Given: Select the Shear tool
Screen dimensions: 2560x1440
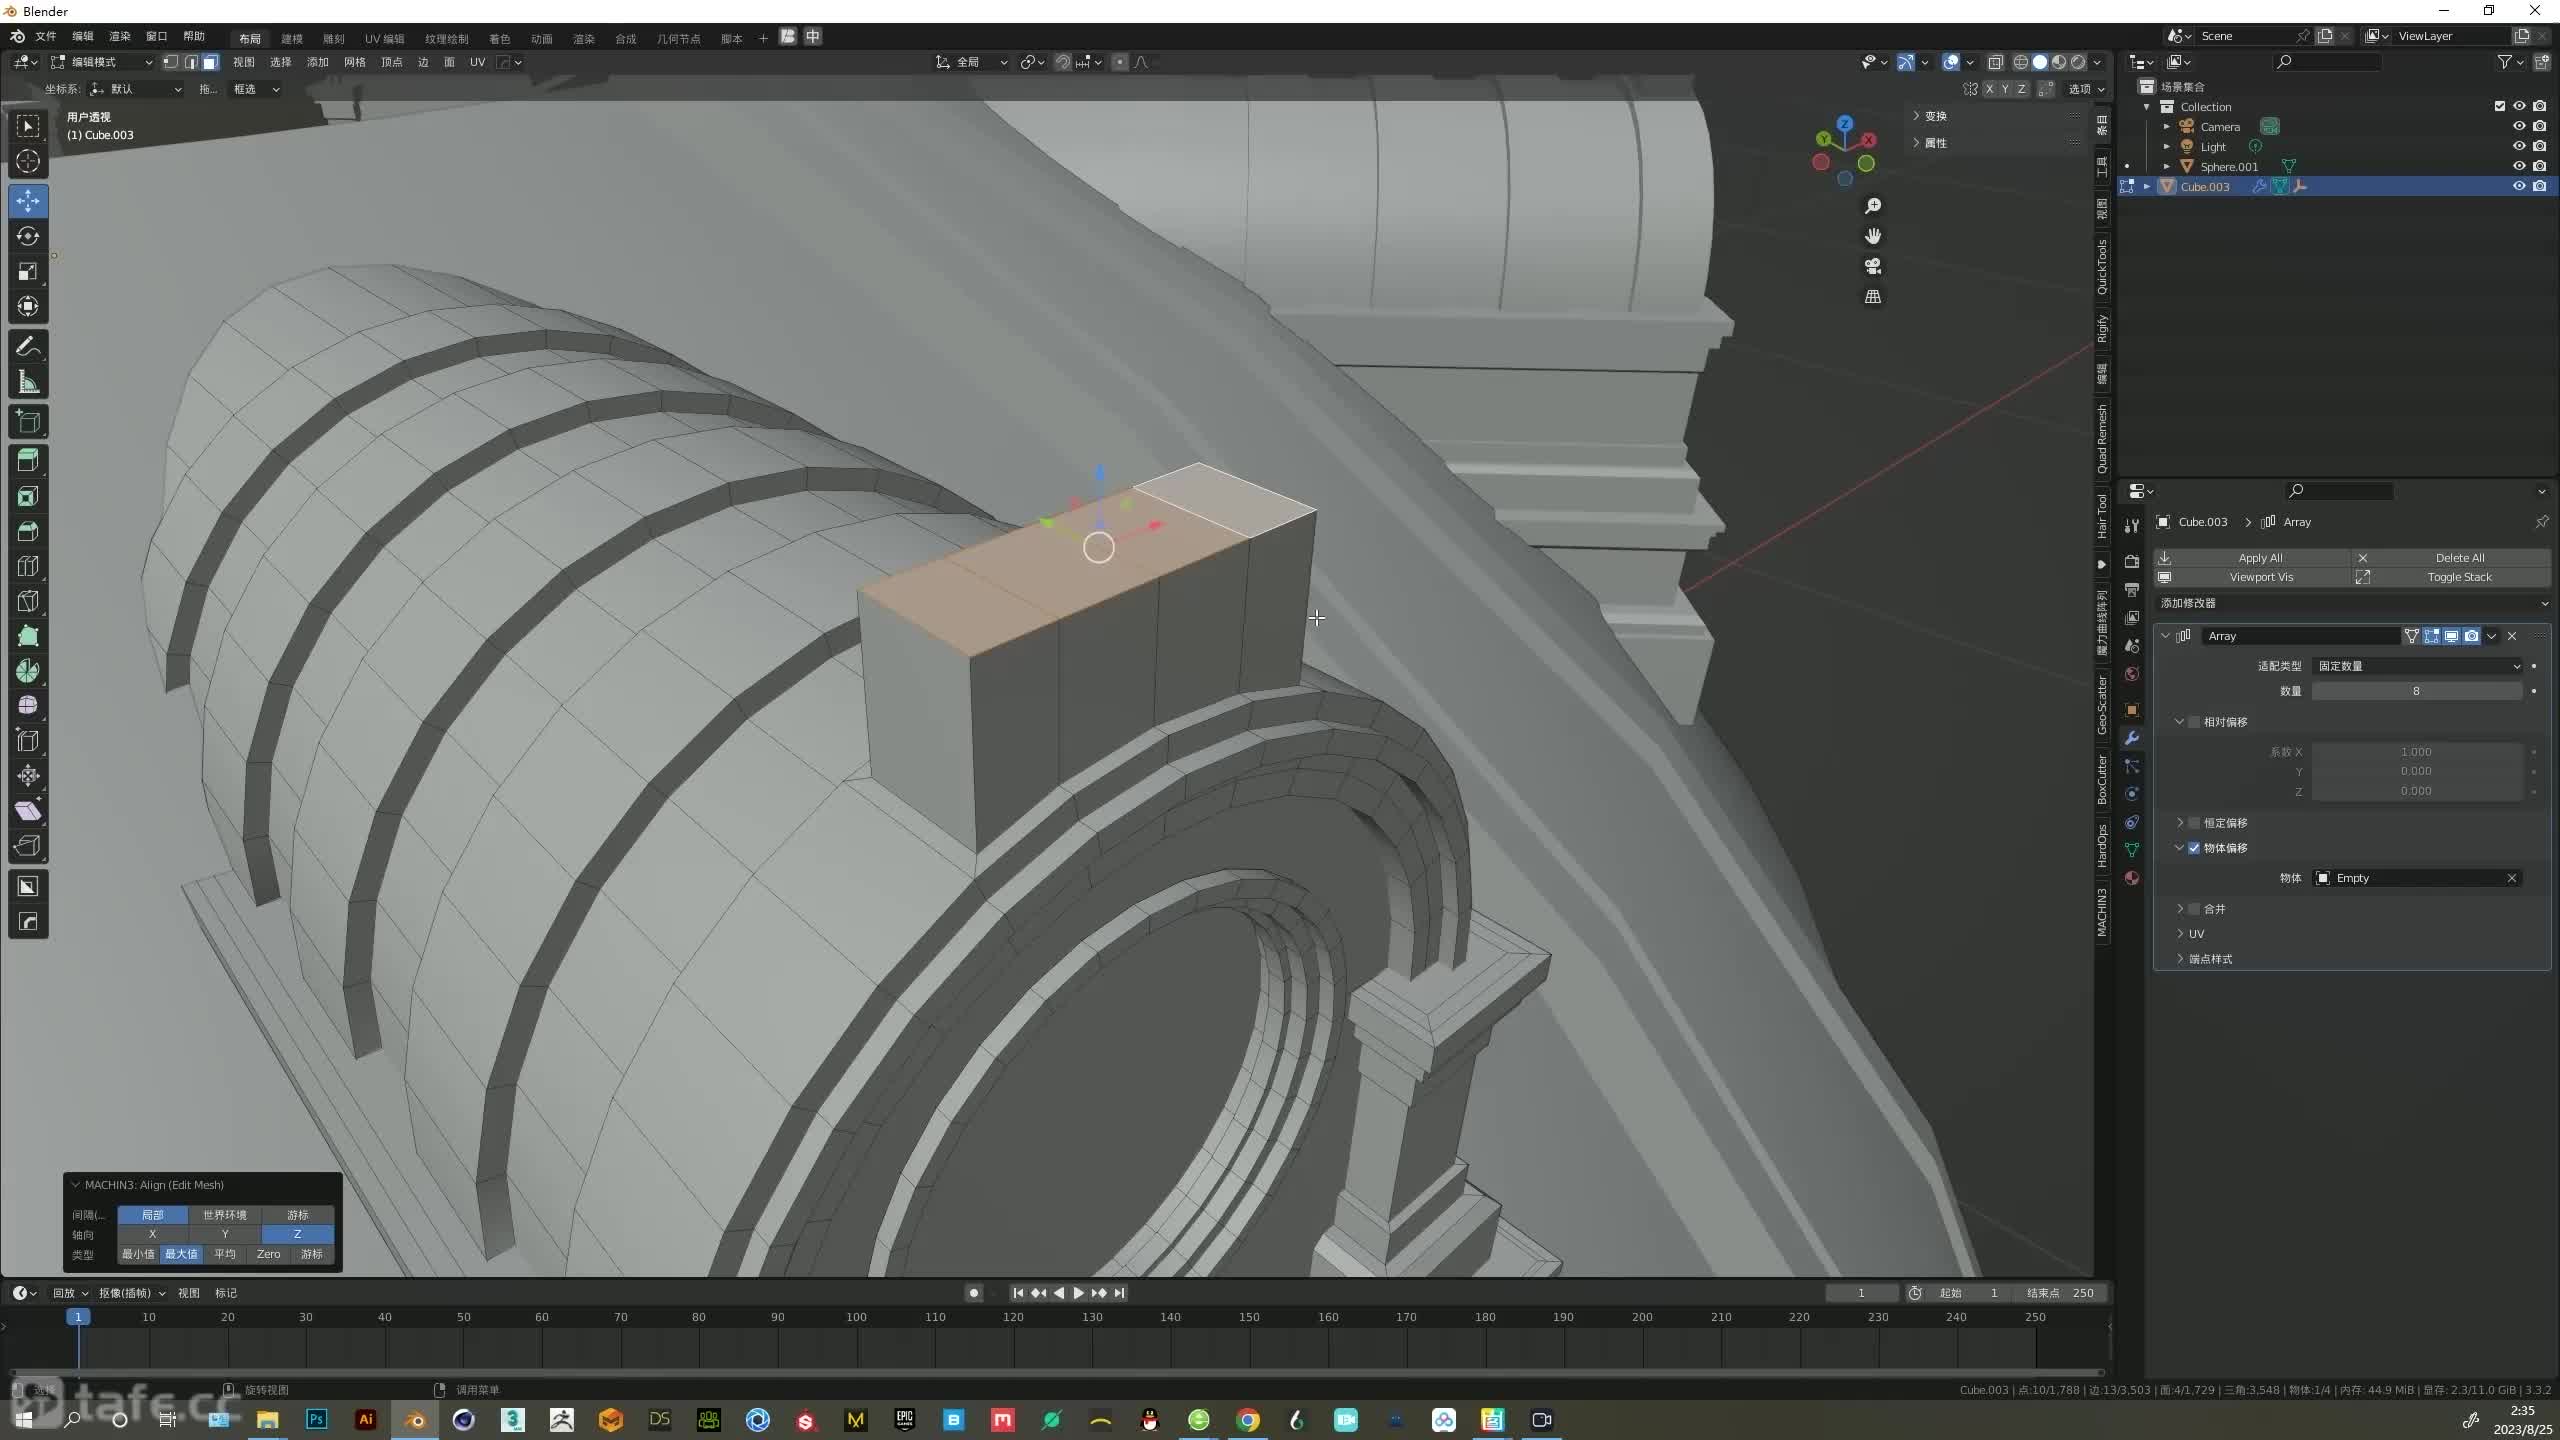Looking at the screenshot, I should [x=28, y=811].
